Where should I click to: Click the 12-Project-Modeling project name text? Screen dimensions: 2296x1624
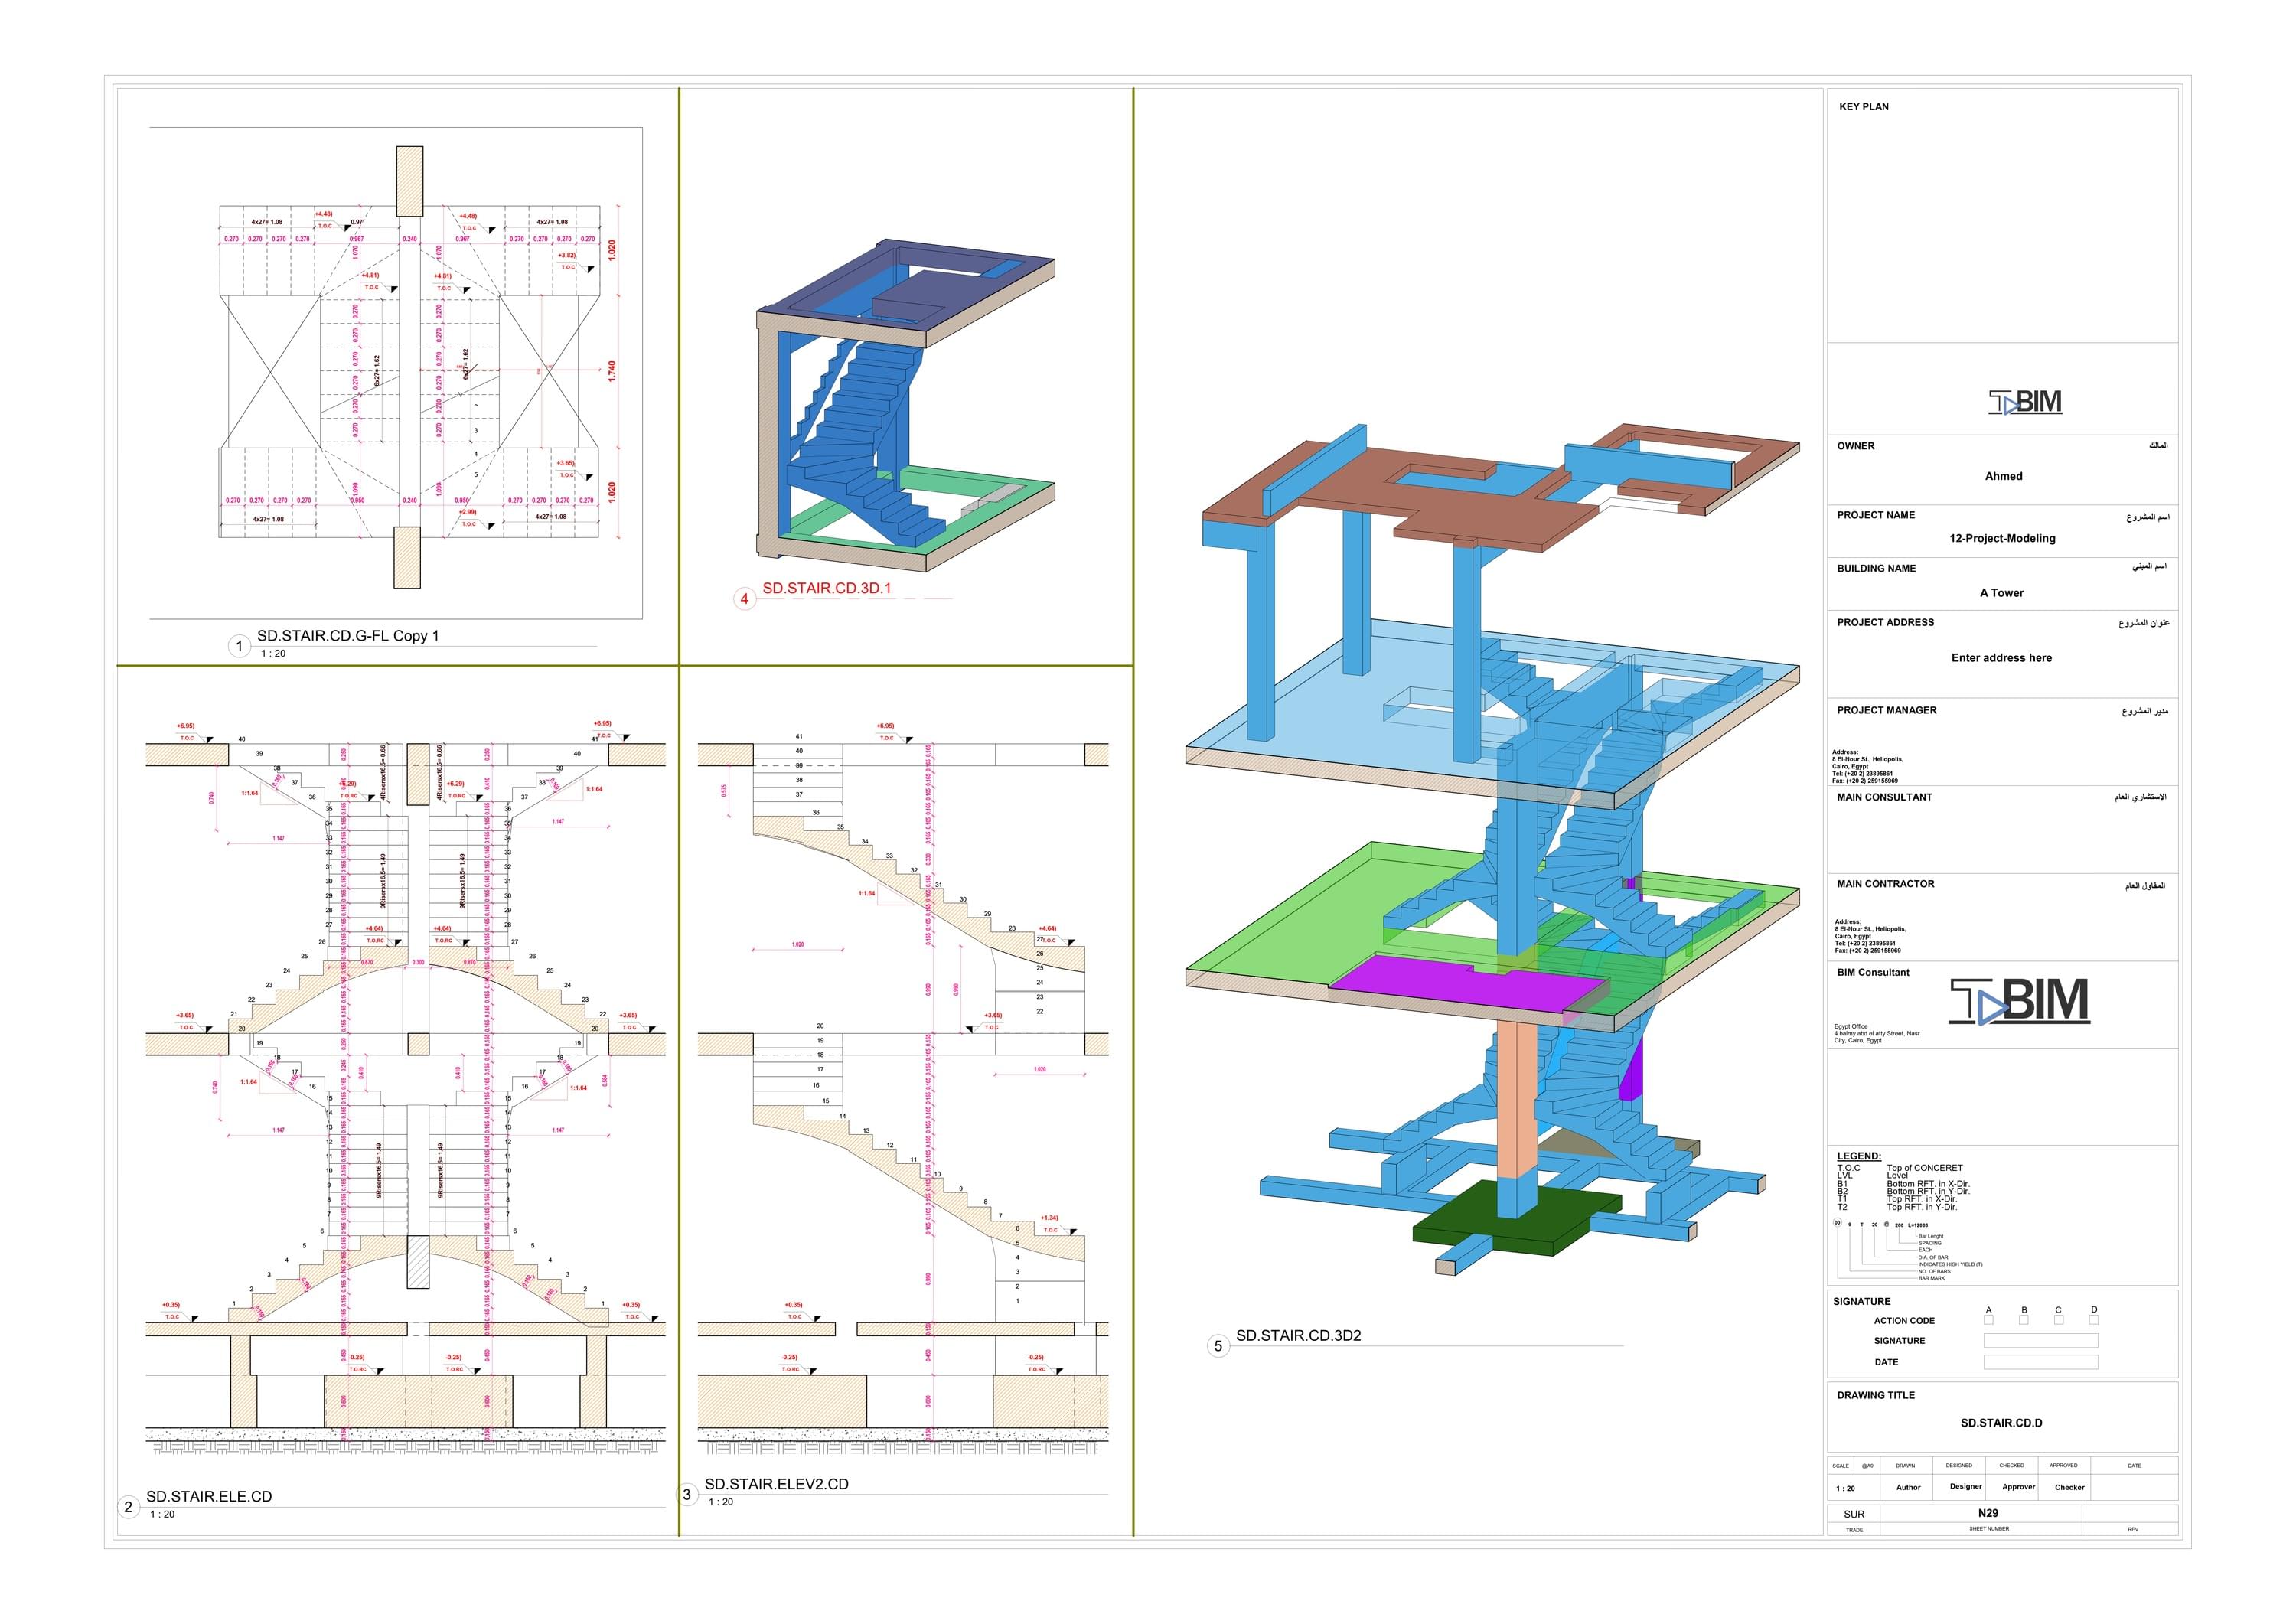pyautogui.click(x=2002, y=538)
